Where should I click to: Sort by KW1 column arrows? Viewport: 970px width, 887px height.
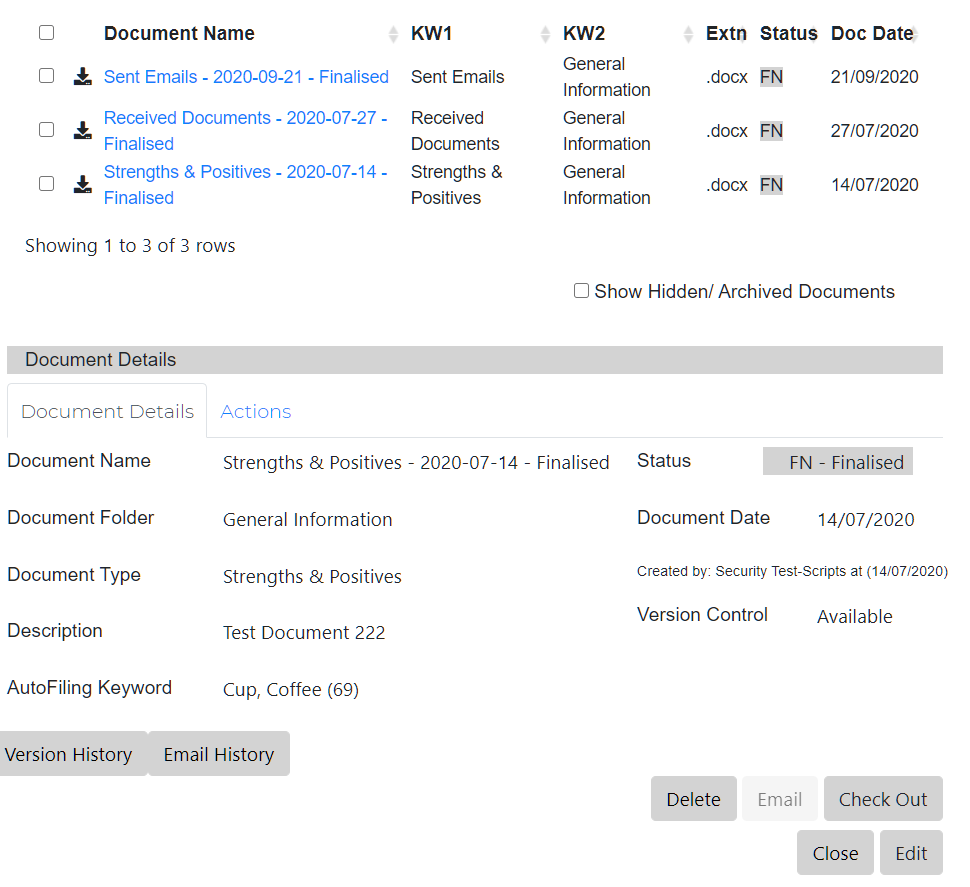pos(545,34)
